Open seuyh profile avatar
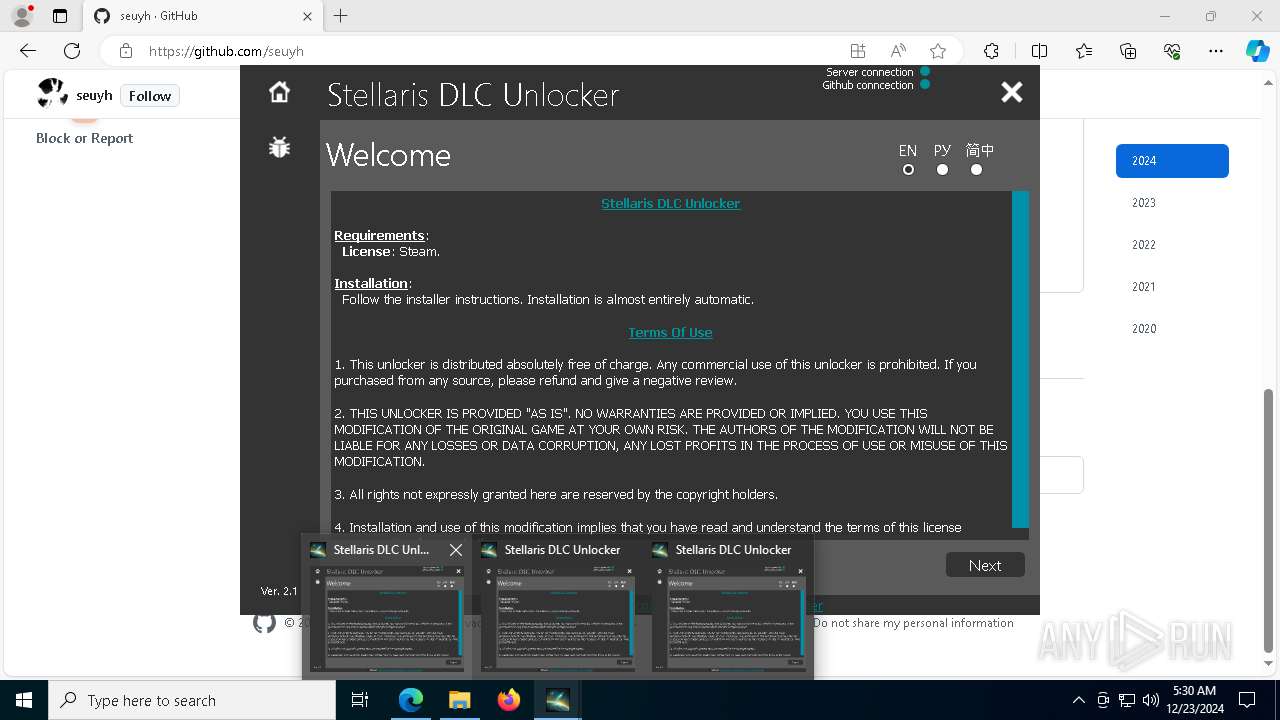Screen dimensions: 1280x720 pos(53,94)
